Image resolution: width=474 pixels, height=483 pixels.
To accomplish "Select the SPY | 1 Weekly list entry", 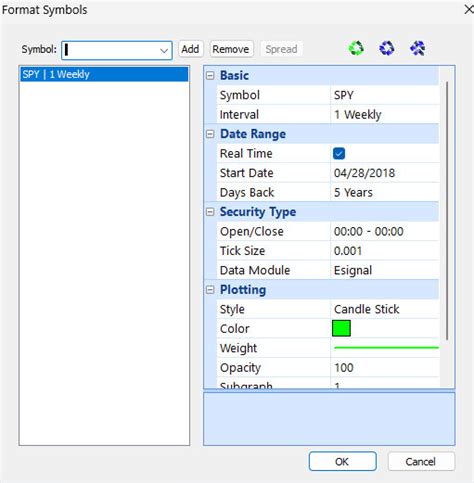I will (104, 74).
